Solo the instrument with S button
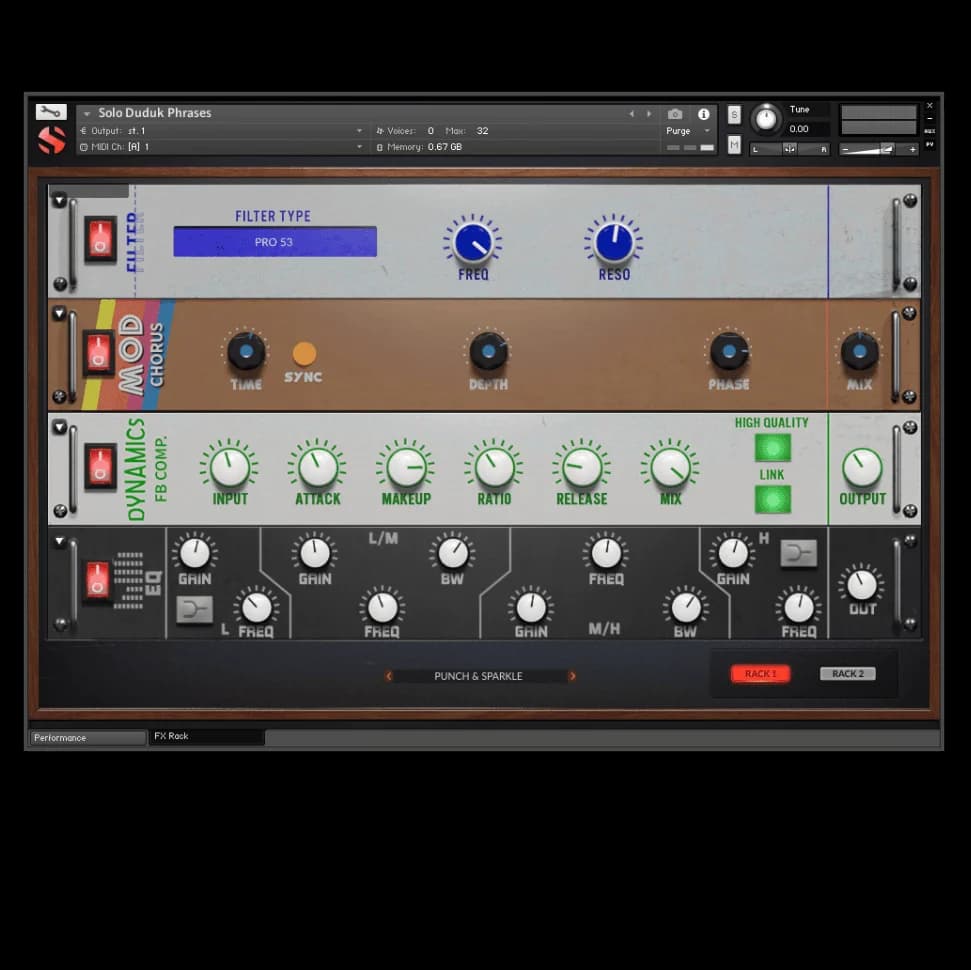This screenshot has height=970, width=971. pos(734,115)
